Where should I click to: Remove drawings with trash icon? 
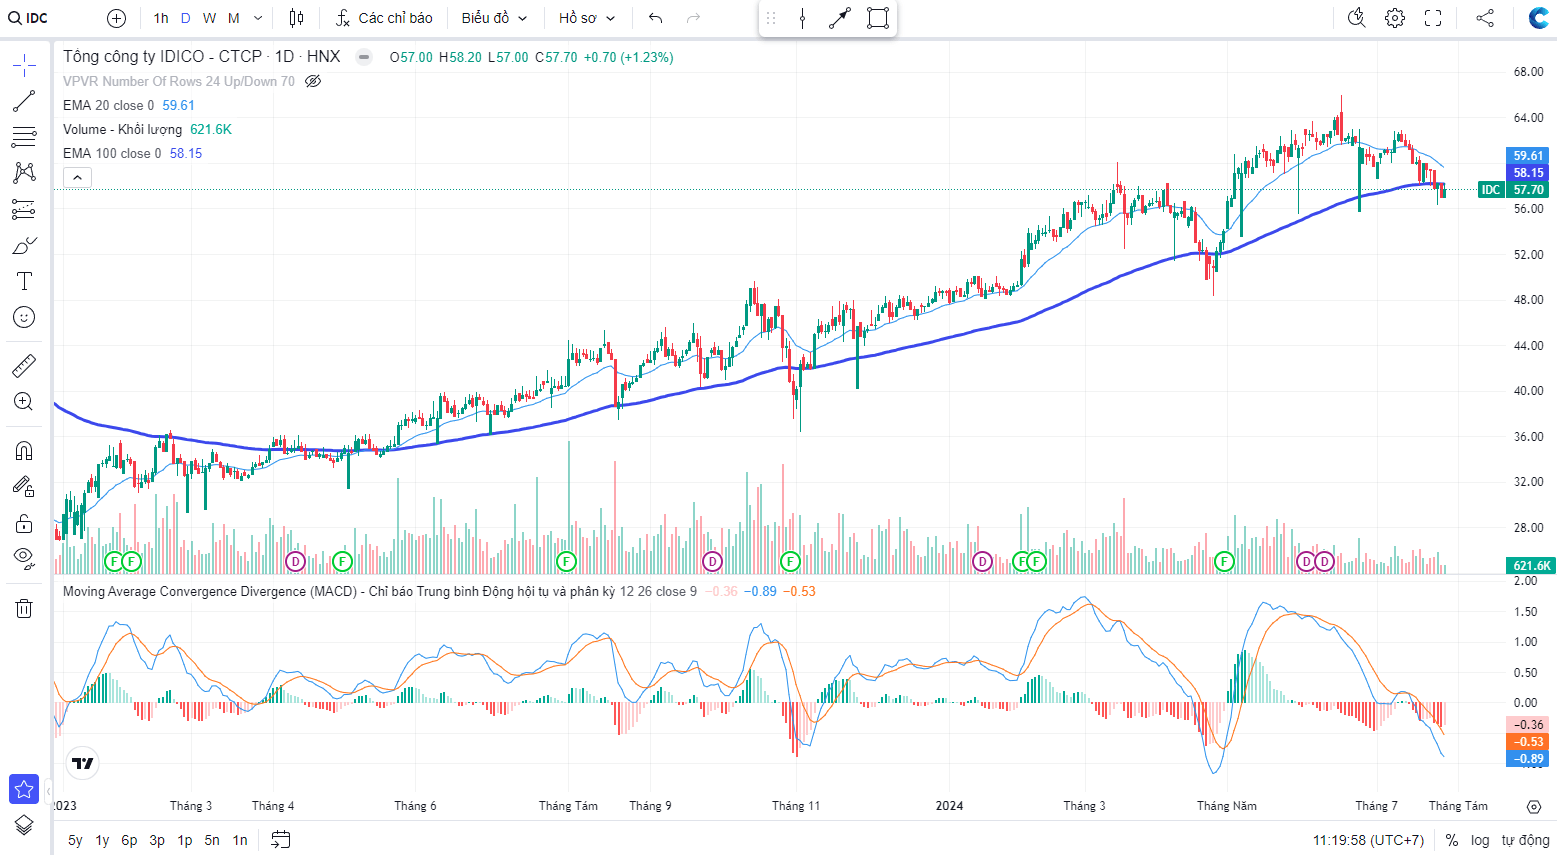[24, 608]
